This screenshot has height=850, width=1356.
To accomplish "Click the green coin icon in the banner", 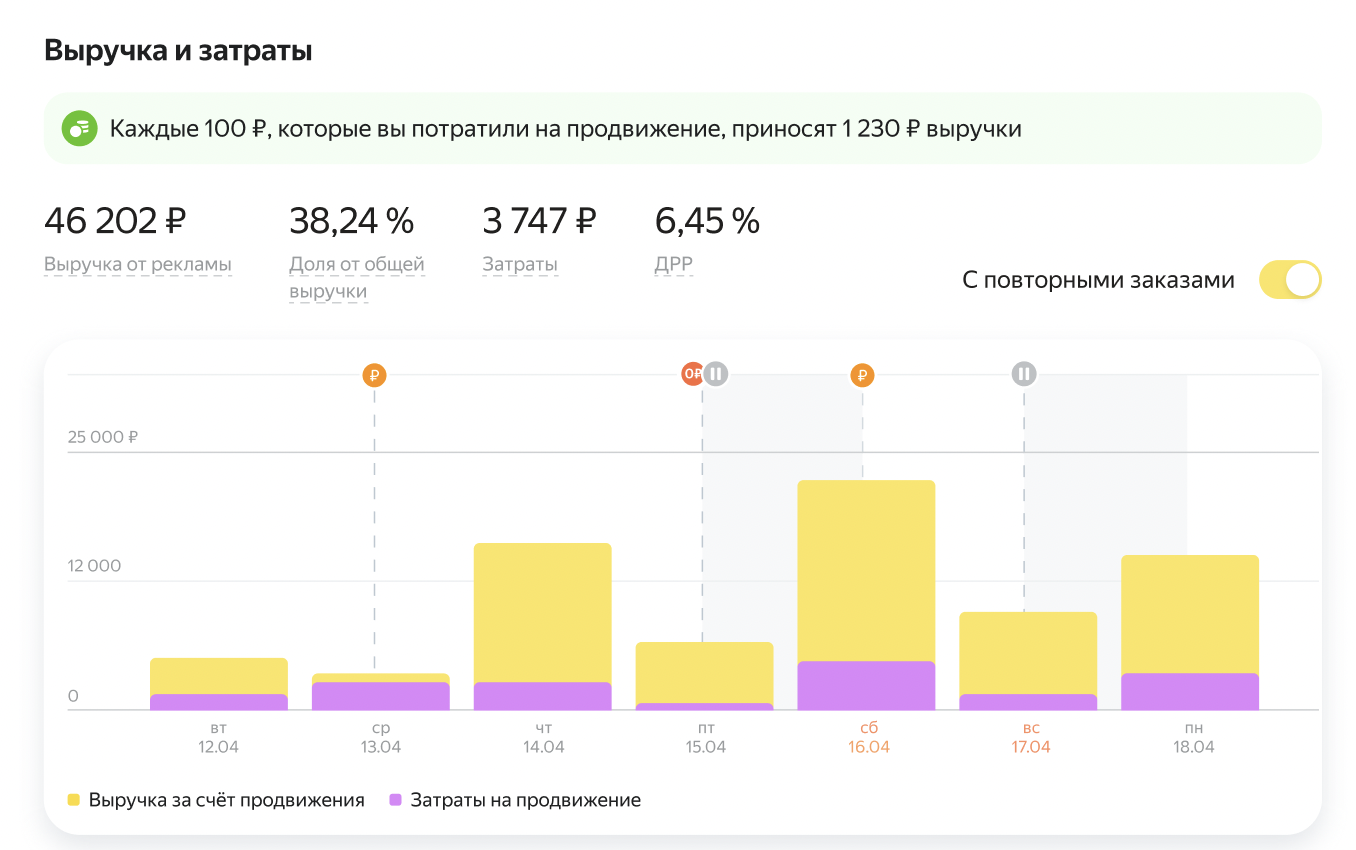I will 79,129.
